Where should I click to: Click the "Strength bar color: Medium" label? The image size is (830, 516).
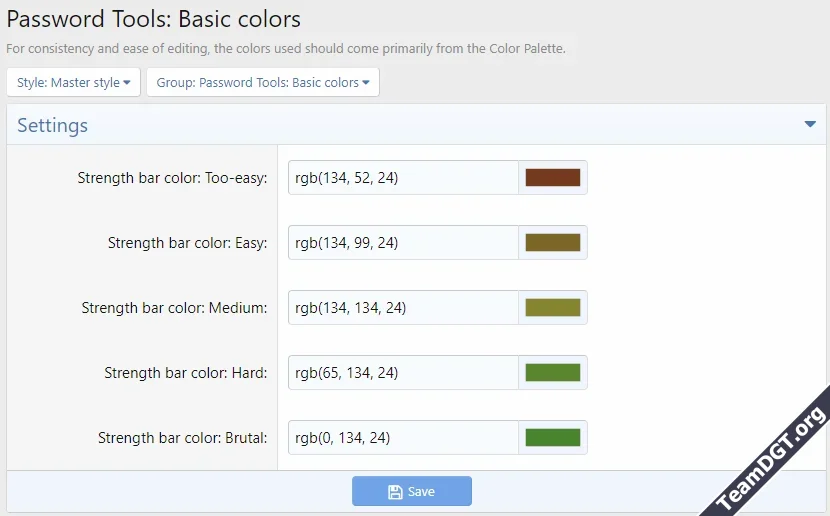(174, 308)
